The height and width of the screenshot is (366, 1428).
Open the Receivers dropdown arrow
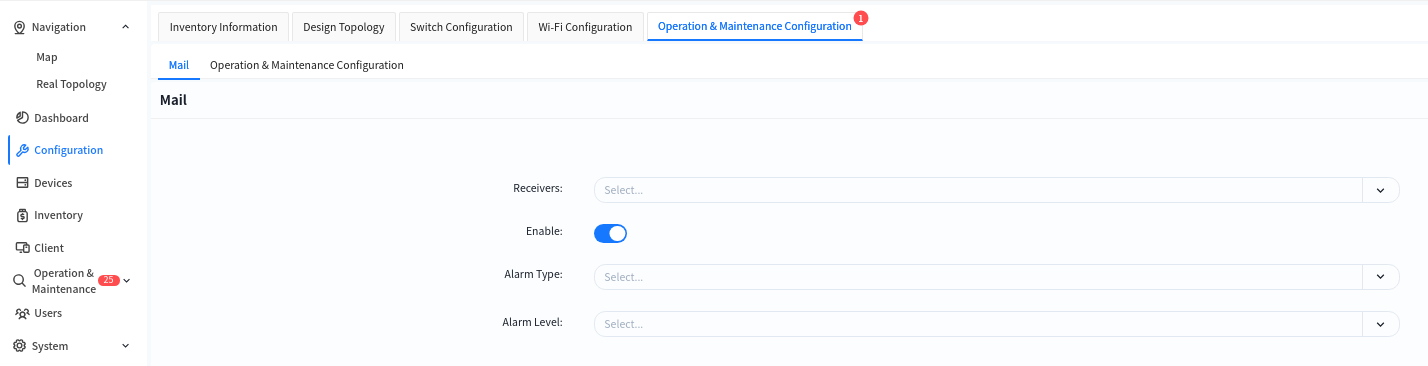(1380, 190)
